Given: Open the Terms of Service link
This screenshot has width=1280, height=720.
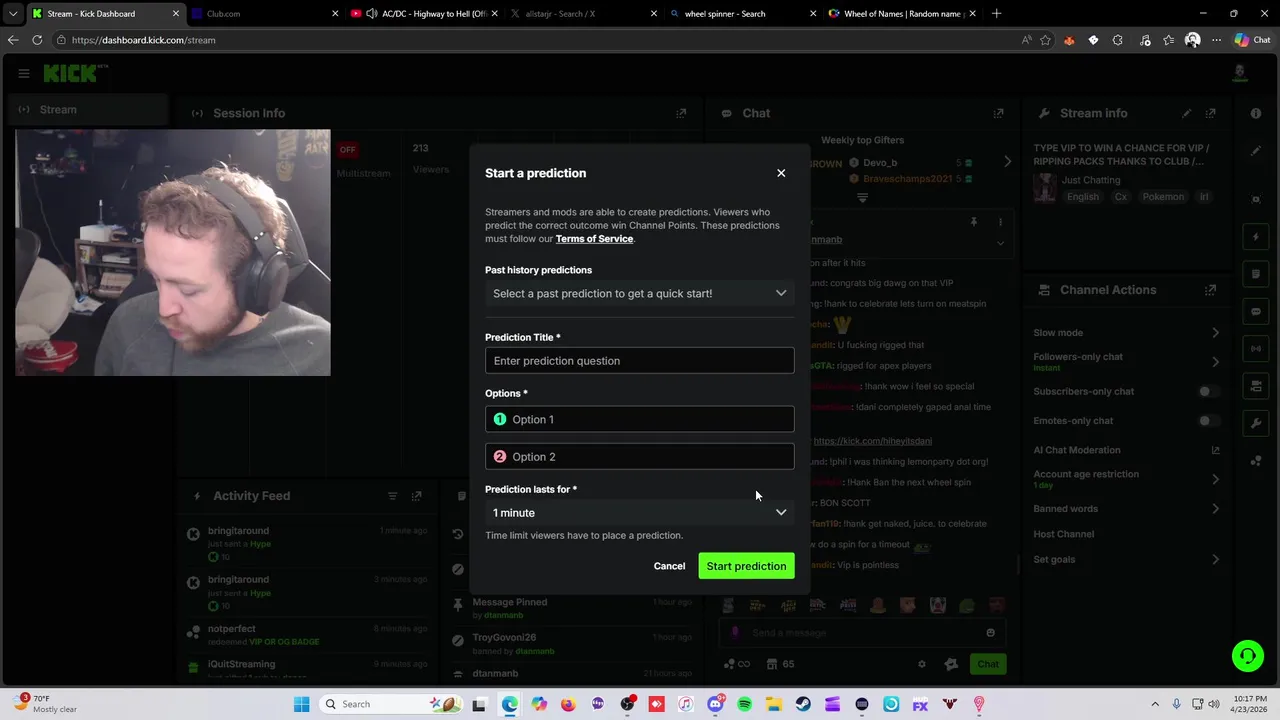Looking at the screenshot, I should 594,239.
